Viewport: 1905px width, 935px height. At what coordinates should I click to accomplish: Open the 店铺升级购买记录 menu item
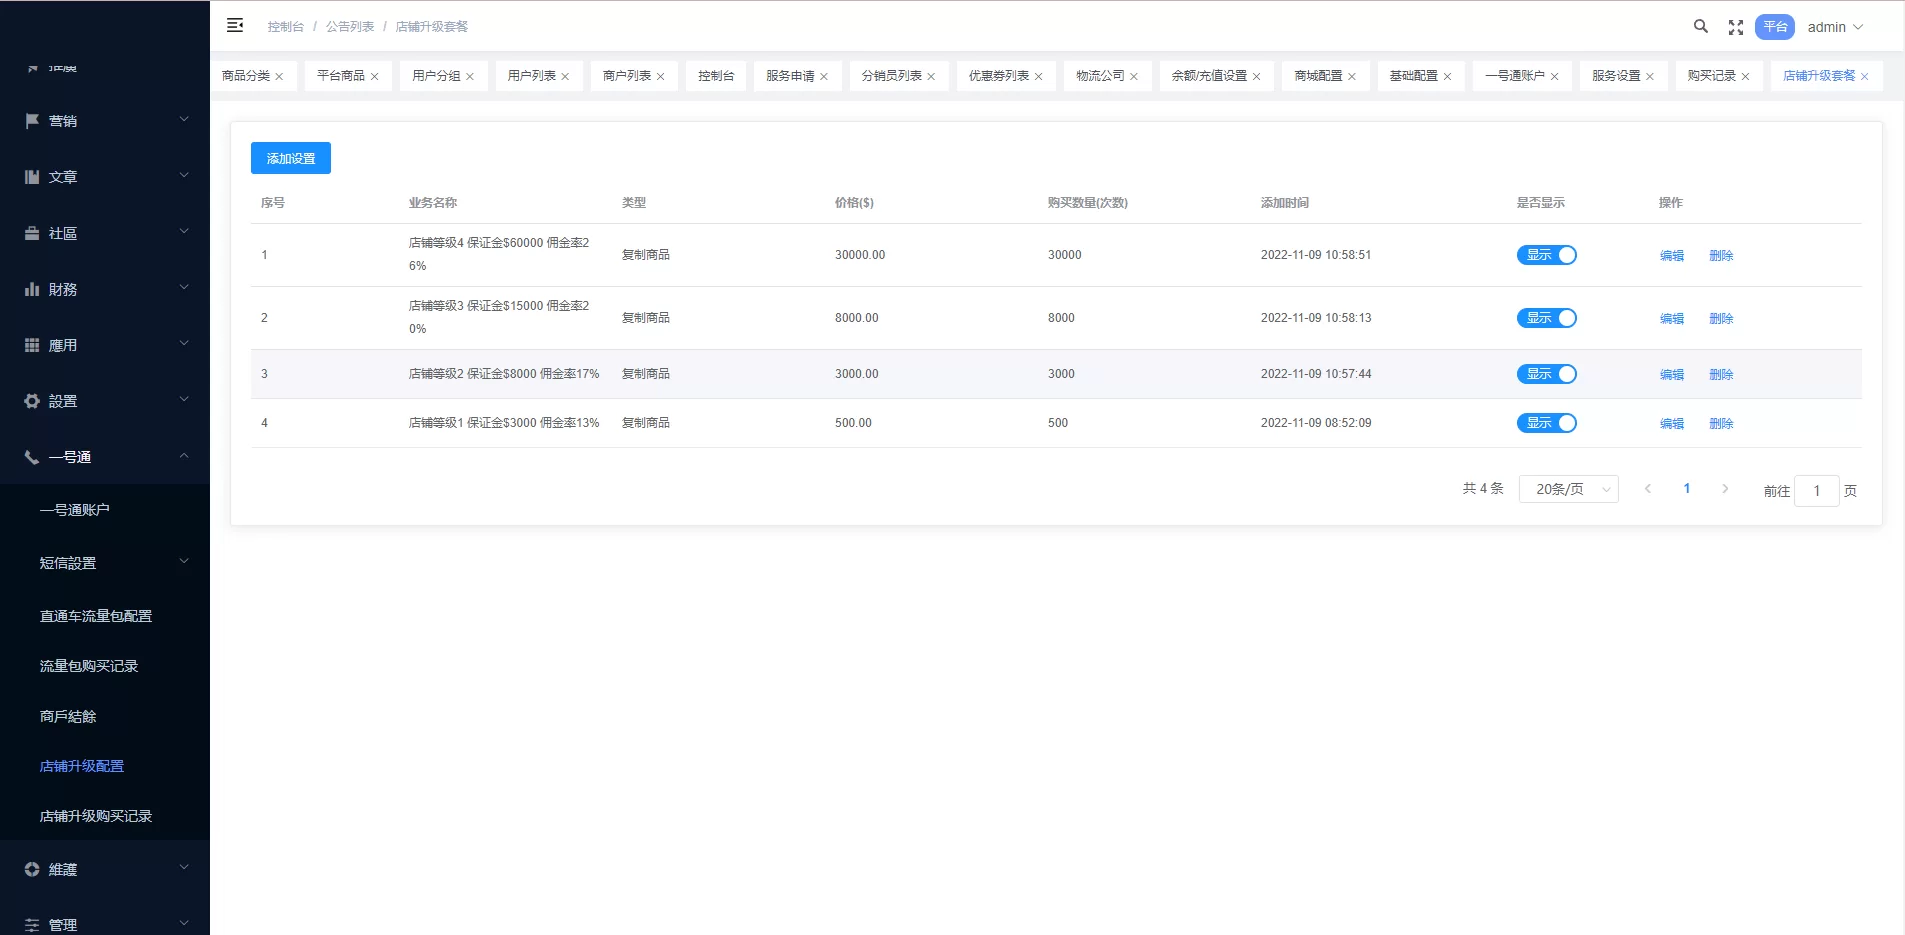[95, 815]
